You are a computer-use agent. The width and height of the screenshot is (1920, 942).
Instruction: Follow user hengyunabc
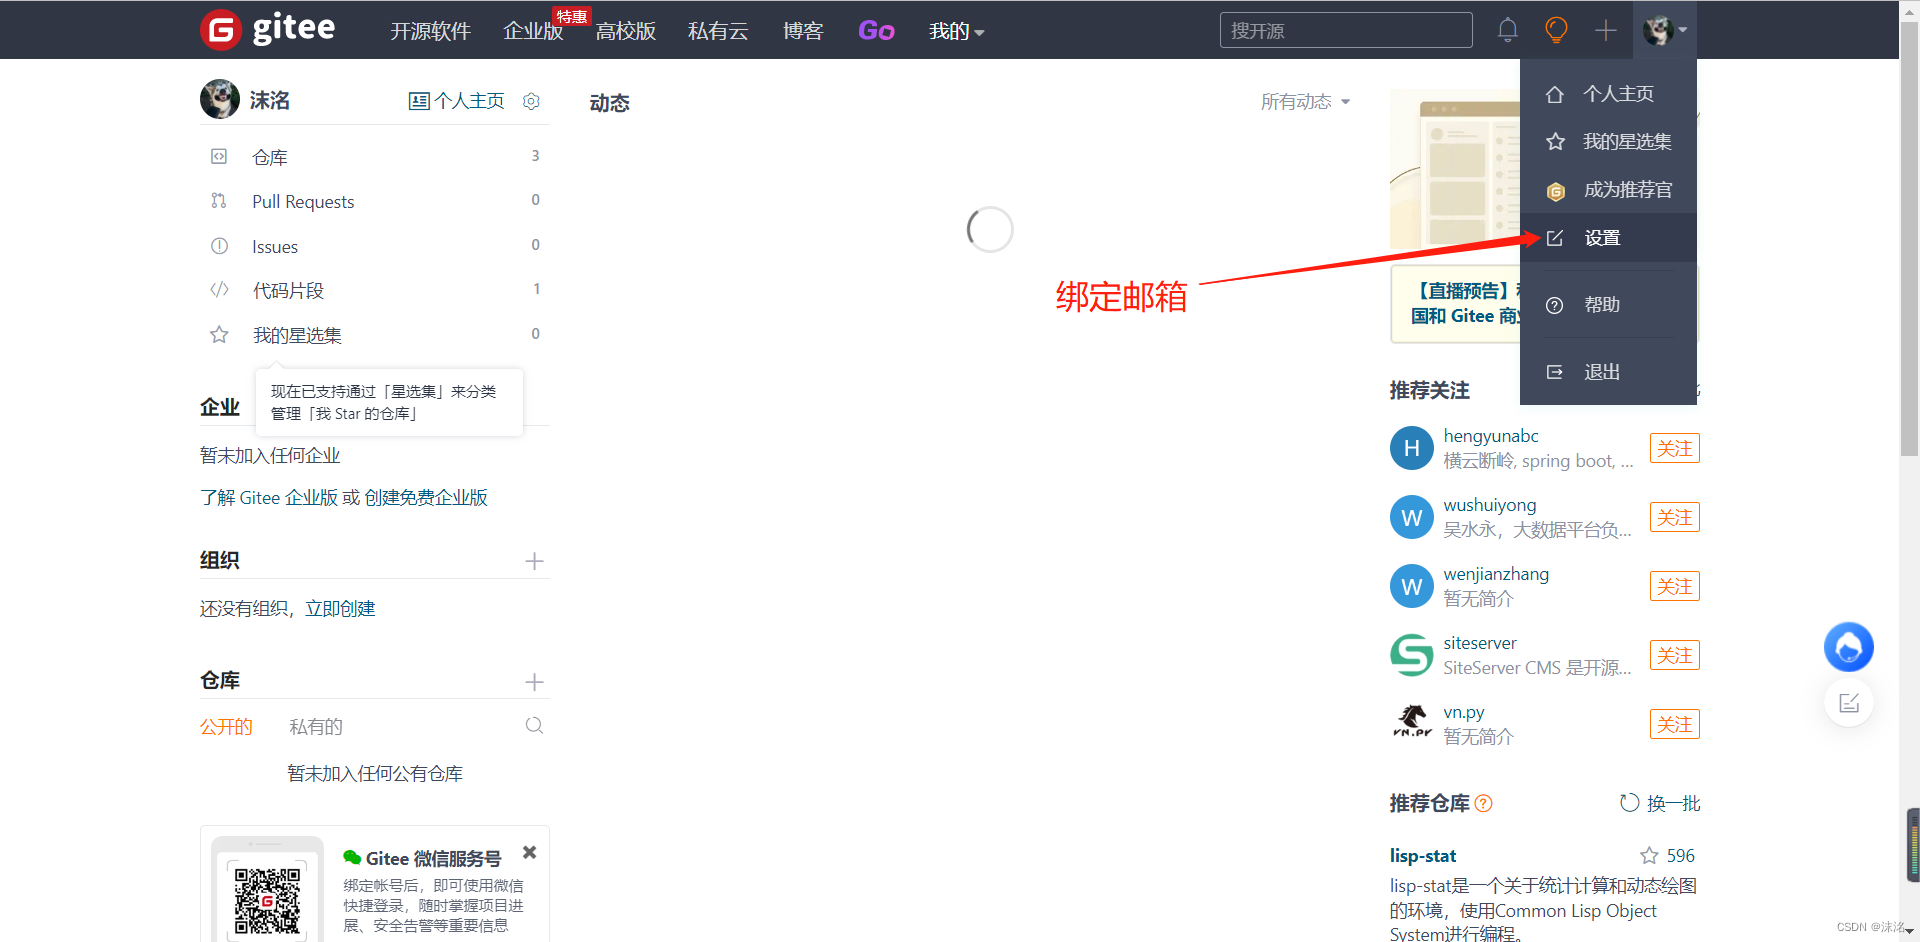[1674, 448]
